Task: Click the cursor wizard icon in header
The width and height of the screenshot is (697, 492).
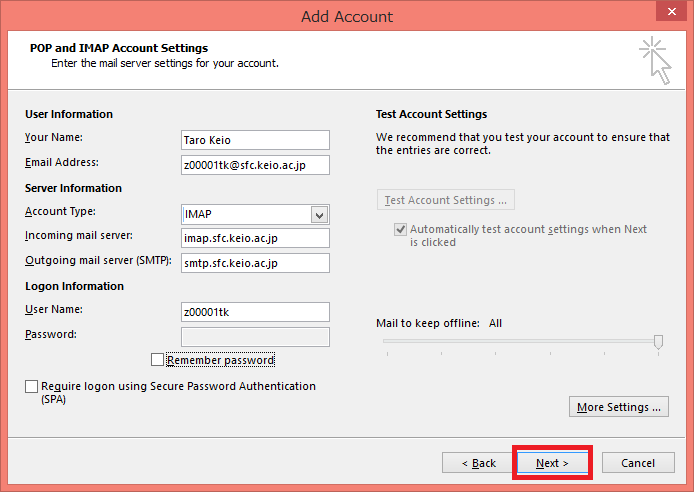Action: click(656, 59)
